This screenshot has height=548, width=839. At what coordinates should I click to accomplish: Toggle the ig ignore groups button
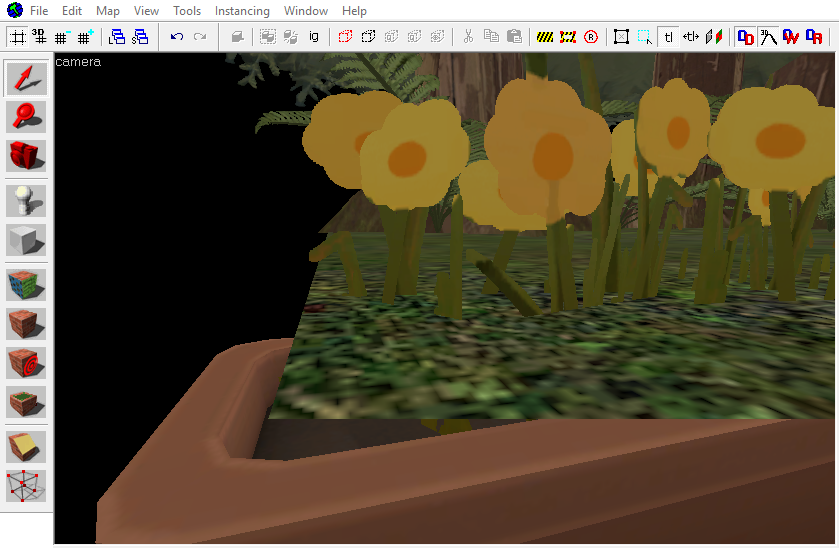(x=314, y=37)
